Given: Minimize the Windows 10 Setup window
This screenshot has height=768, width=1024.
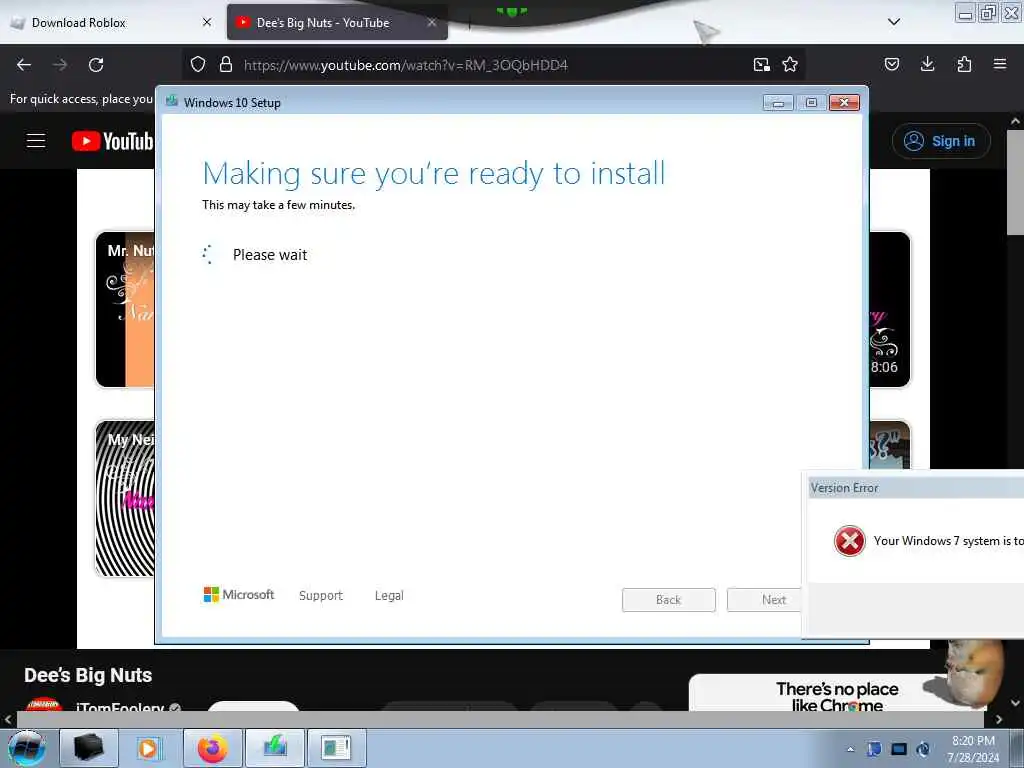Looking at the screenshot, I should click(778, 103).
